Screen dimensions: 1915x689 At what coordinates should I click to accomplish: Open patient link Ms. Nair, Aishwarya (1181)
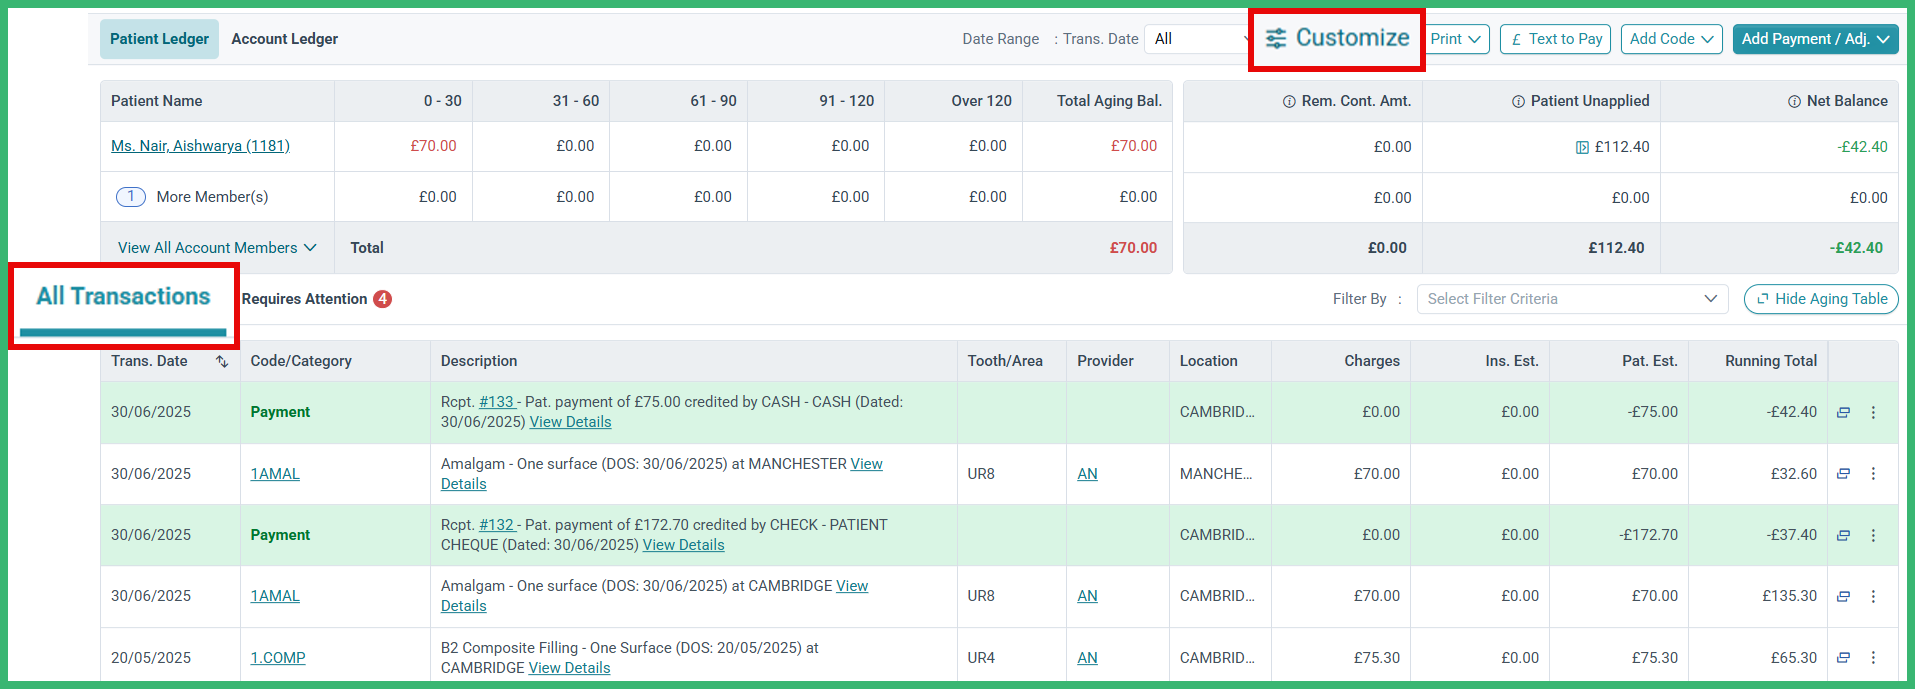coord(200,146)
